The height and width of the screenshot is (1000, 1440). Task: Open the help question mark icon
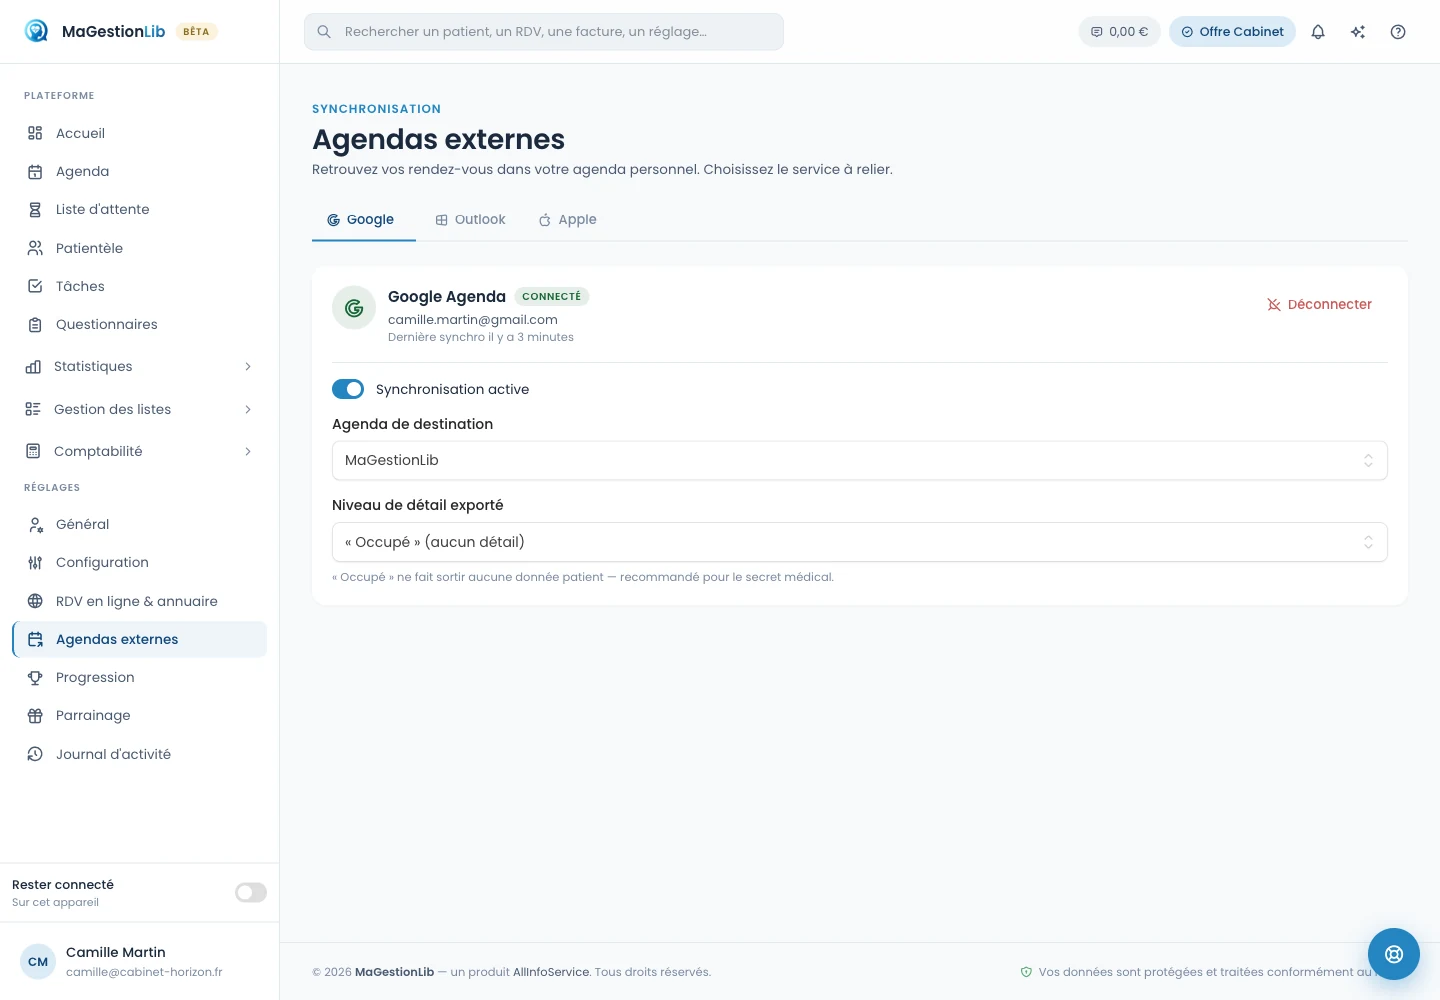click(1398, 32)
